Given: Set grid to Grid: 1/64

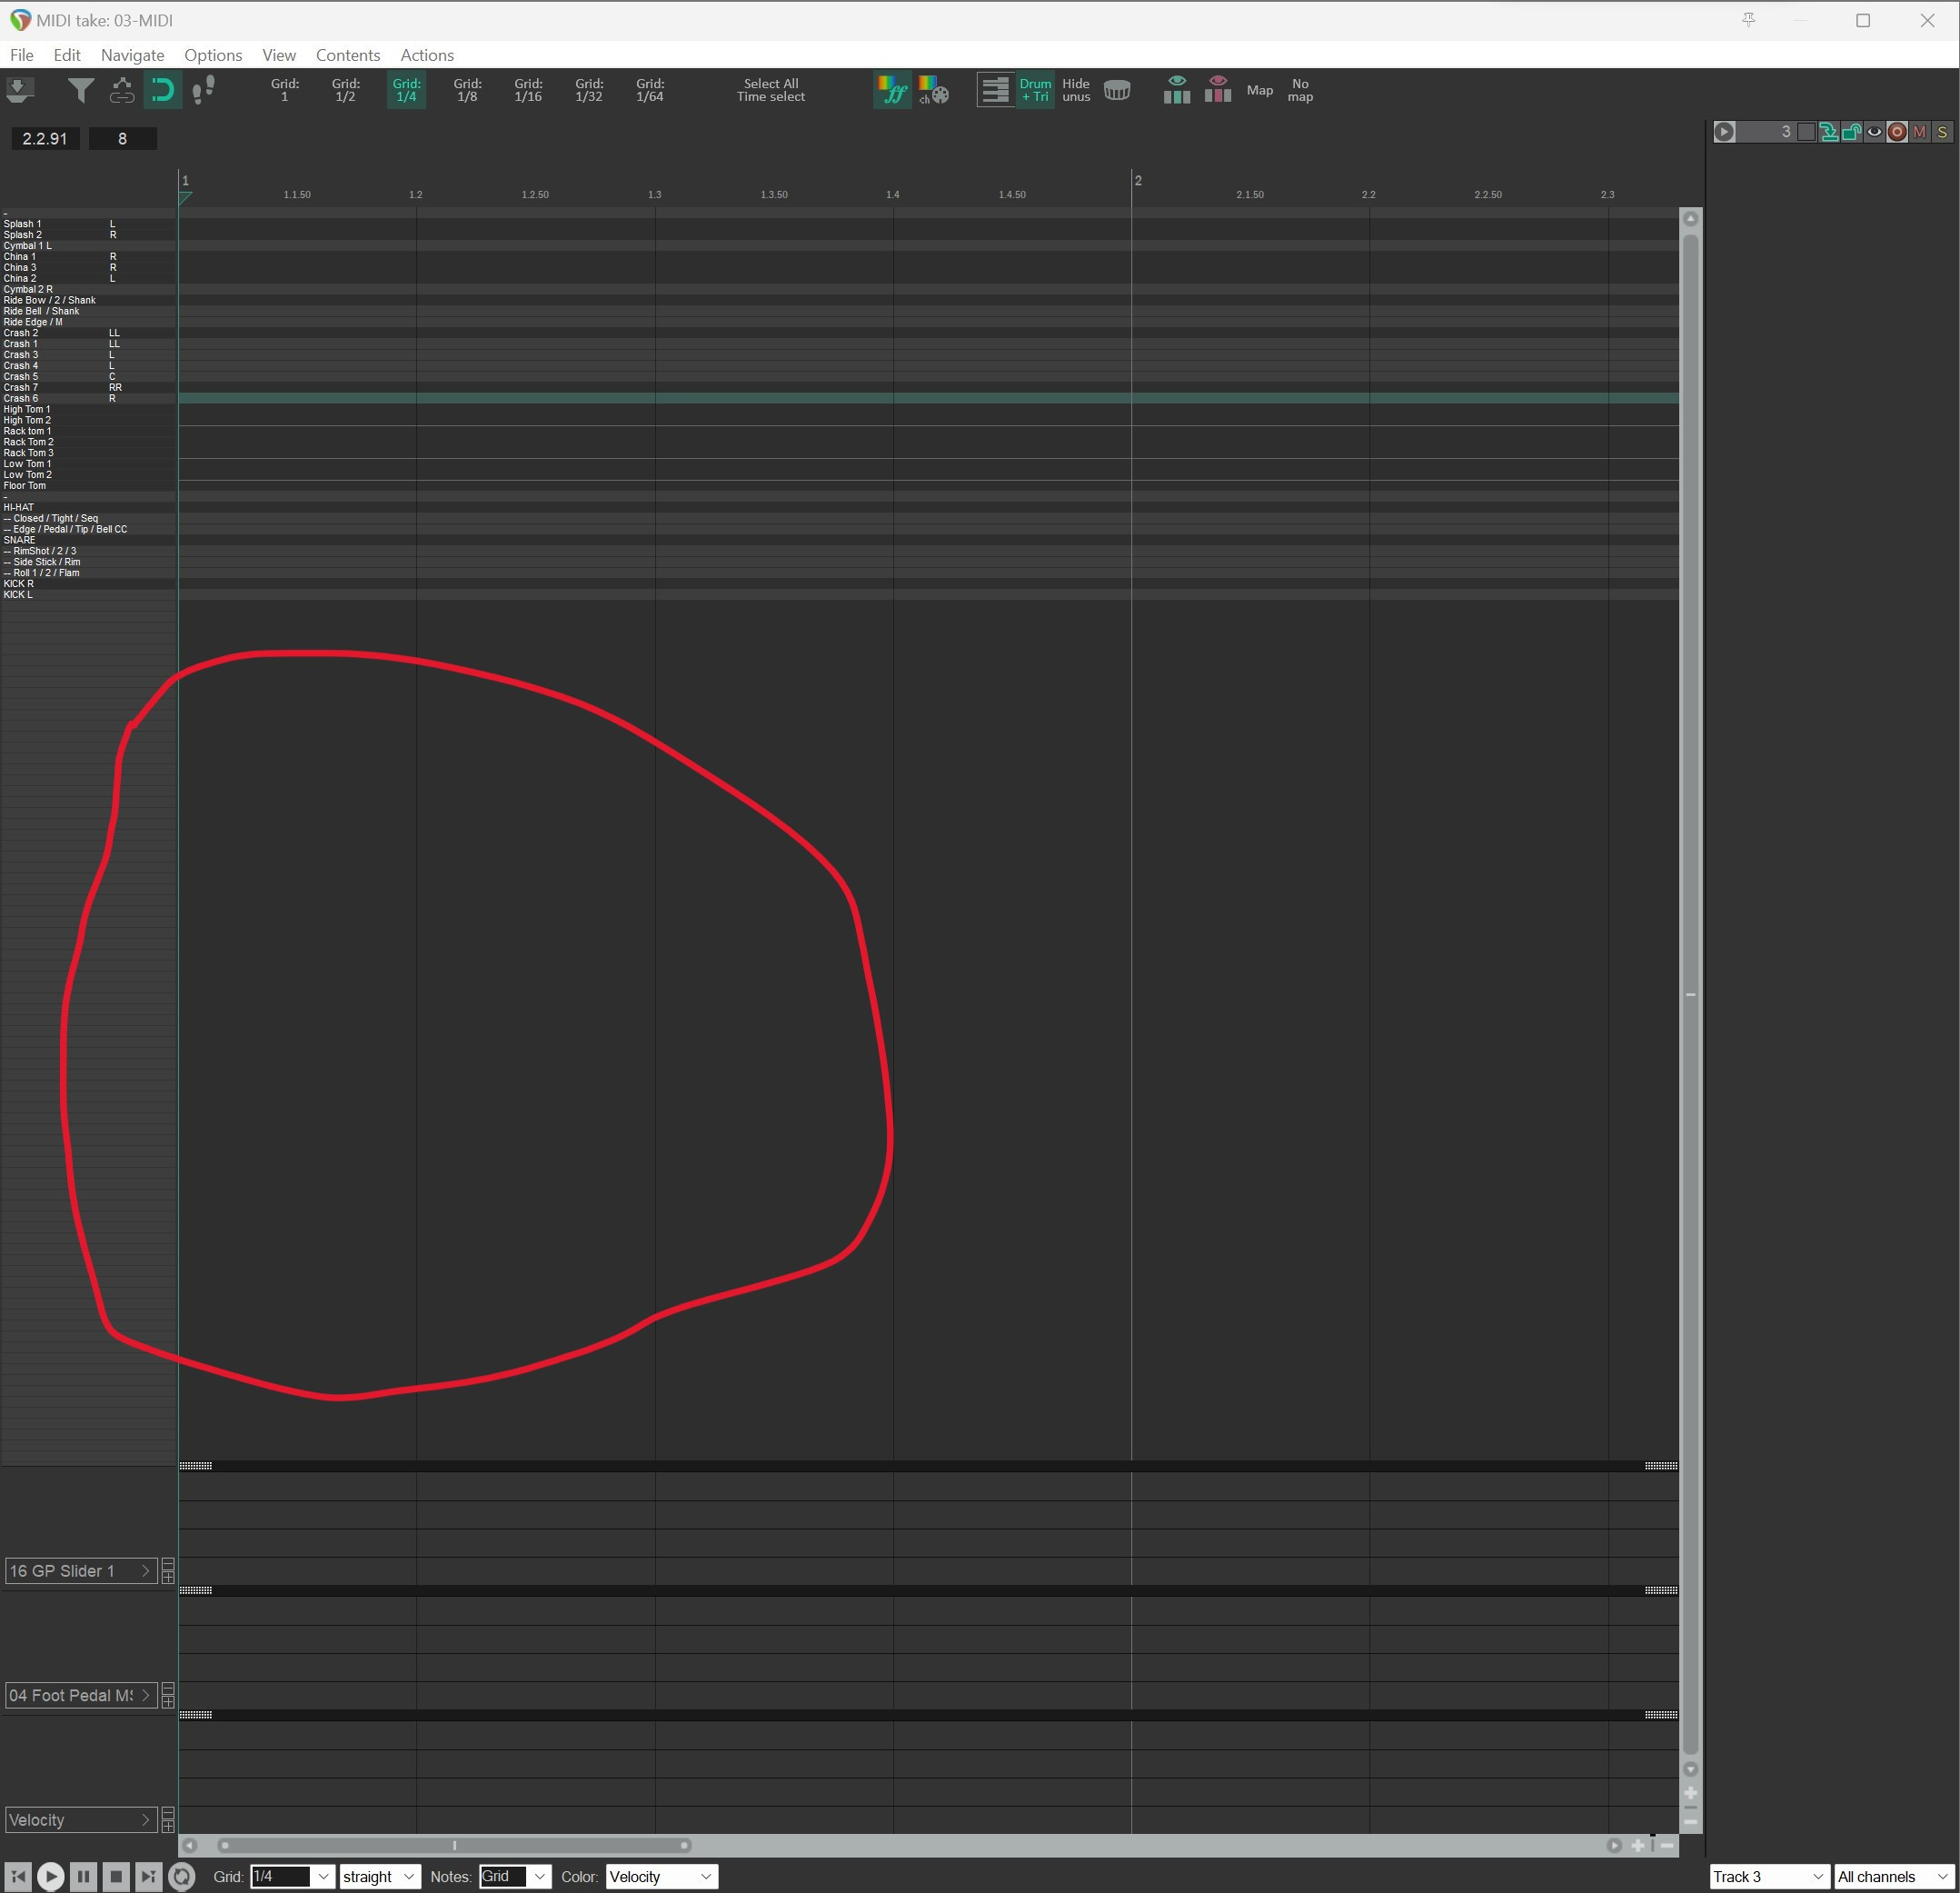Looking at the screenshot, I should click(650, 90).
